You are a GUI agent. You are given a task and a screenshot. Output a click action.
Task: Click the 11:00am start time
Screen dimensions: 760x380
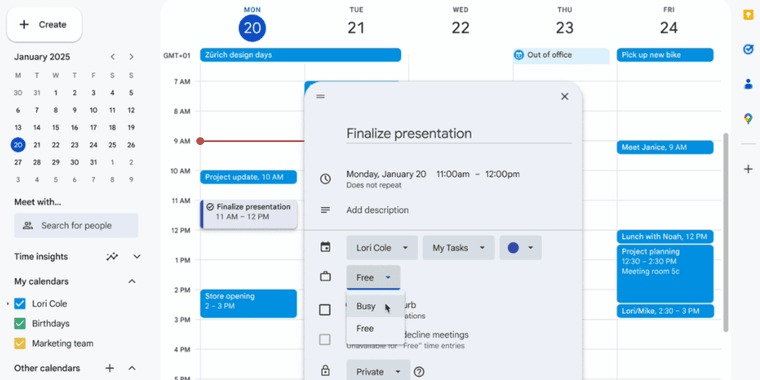[x=453, y=174]
